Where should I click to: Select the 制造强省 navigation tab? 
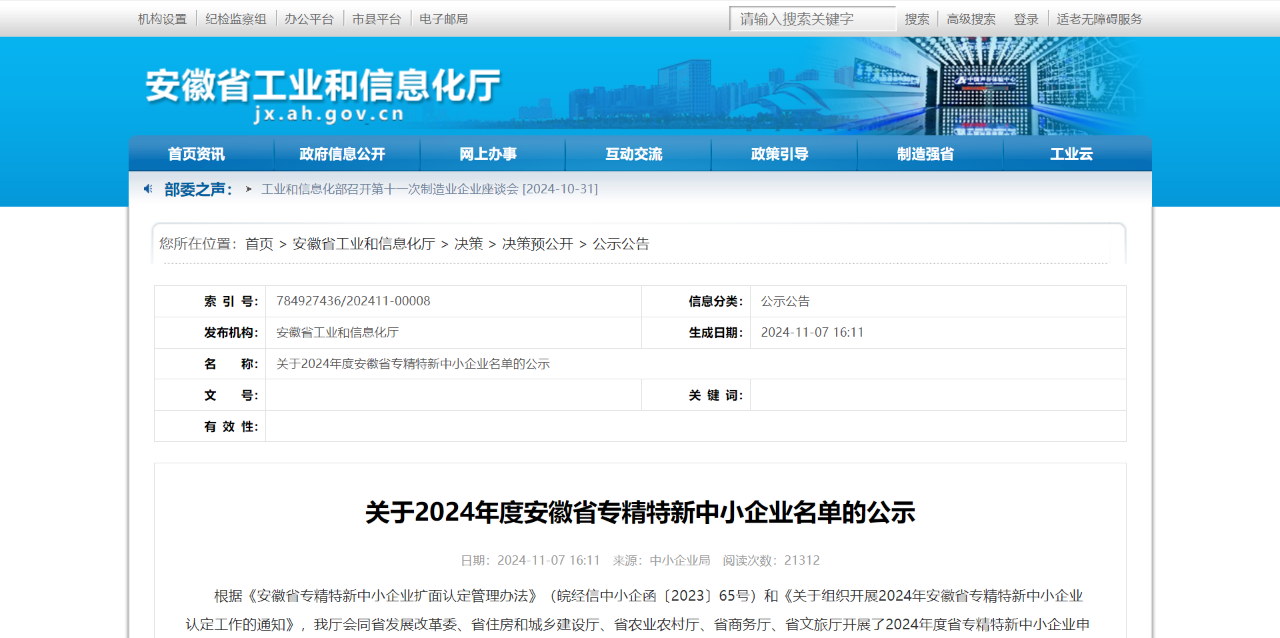pyautogui.click(x=925, y=154)
